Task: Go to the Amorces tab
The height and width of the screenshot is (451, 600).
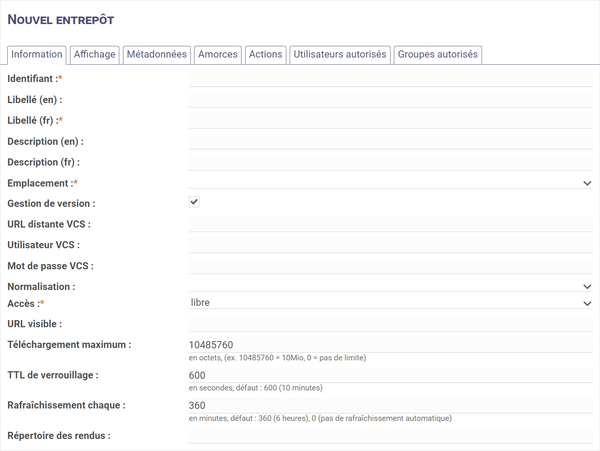Action: (218, 55)
